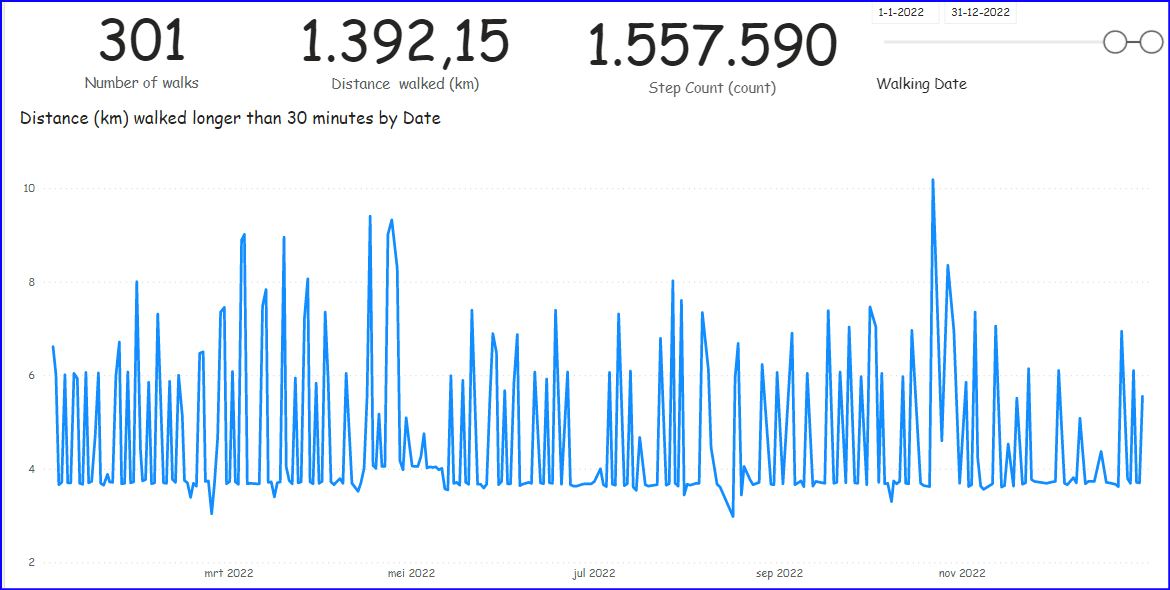Click the y-axis value 10
Screen dimensions: 1170x590
[31, 189]
